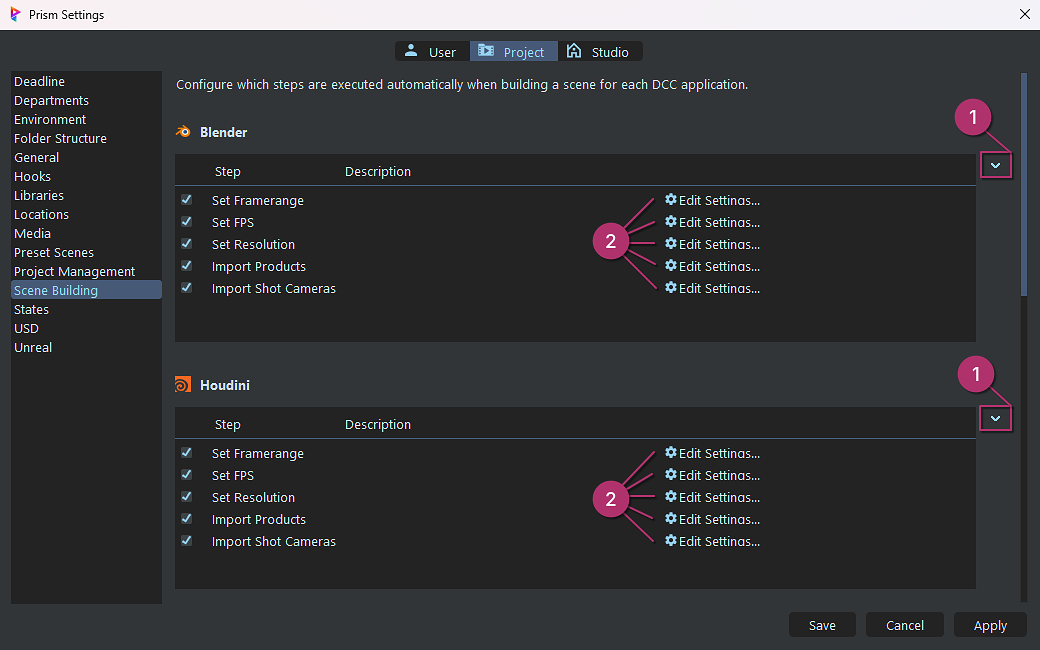1040x650 pixels.
Task: Click the Prism logo in title bar
Action: [x=15, y=15]
